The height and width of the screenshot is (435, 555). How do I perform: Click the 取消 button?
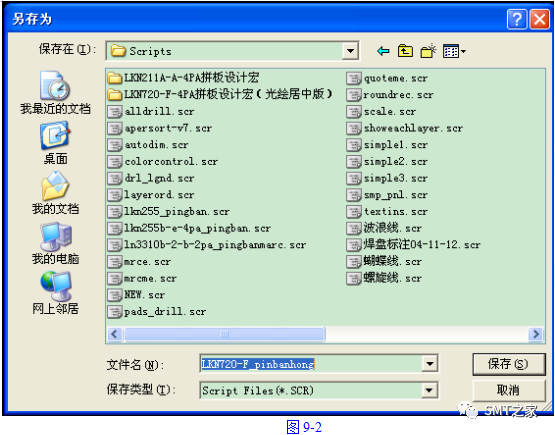pyautogui.click(x=508, y=390)
